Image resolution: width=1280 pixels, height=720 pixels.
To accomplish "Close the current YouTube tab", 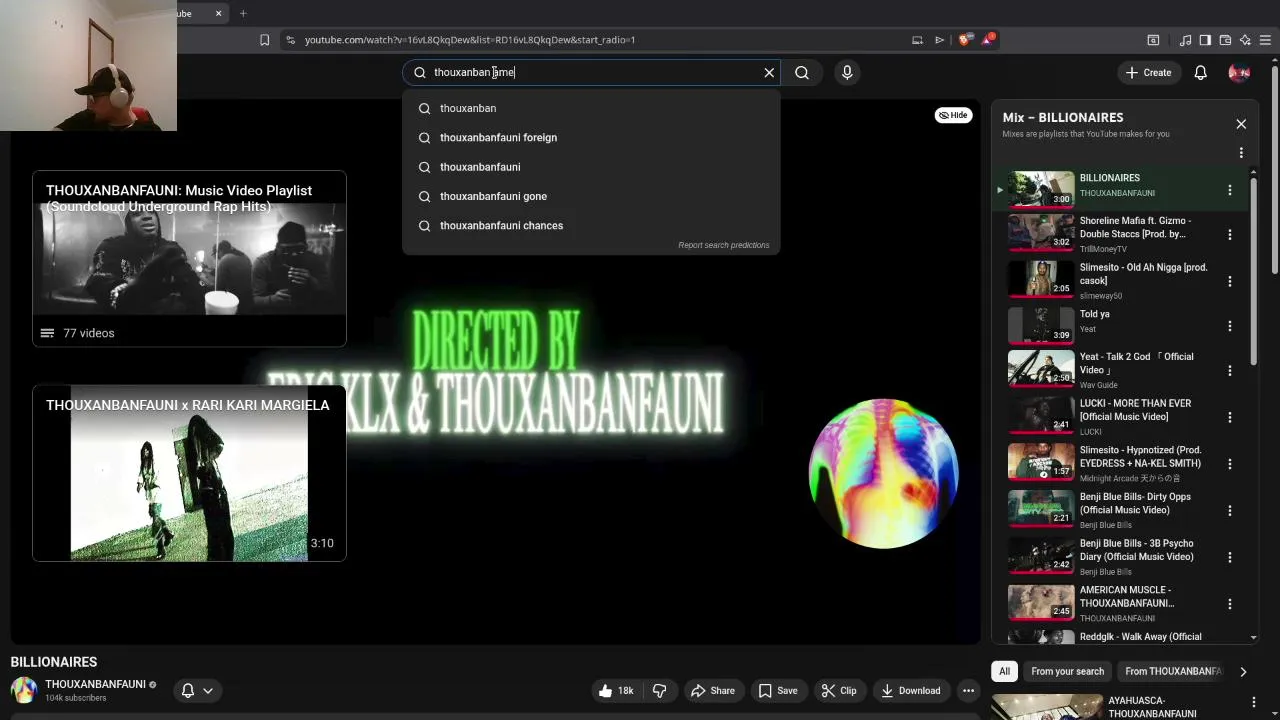I will [219, 13].
